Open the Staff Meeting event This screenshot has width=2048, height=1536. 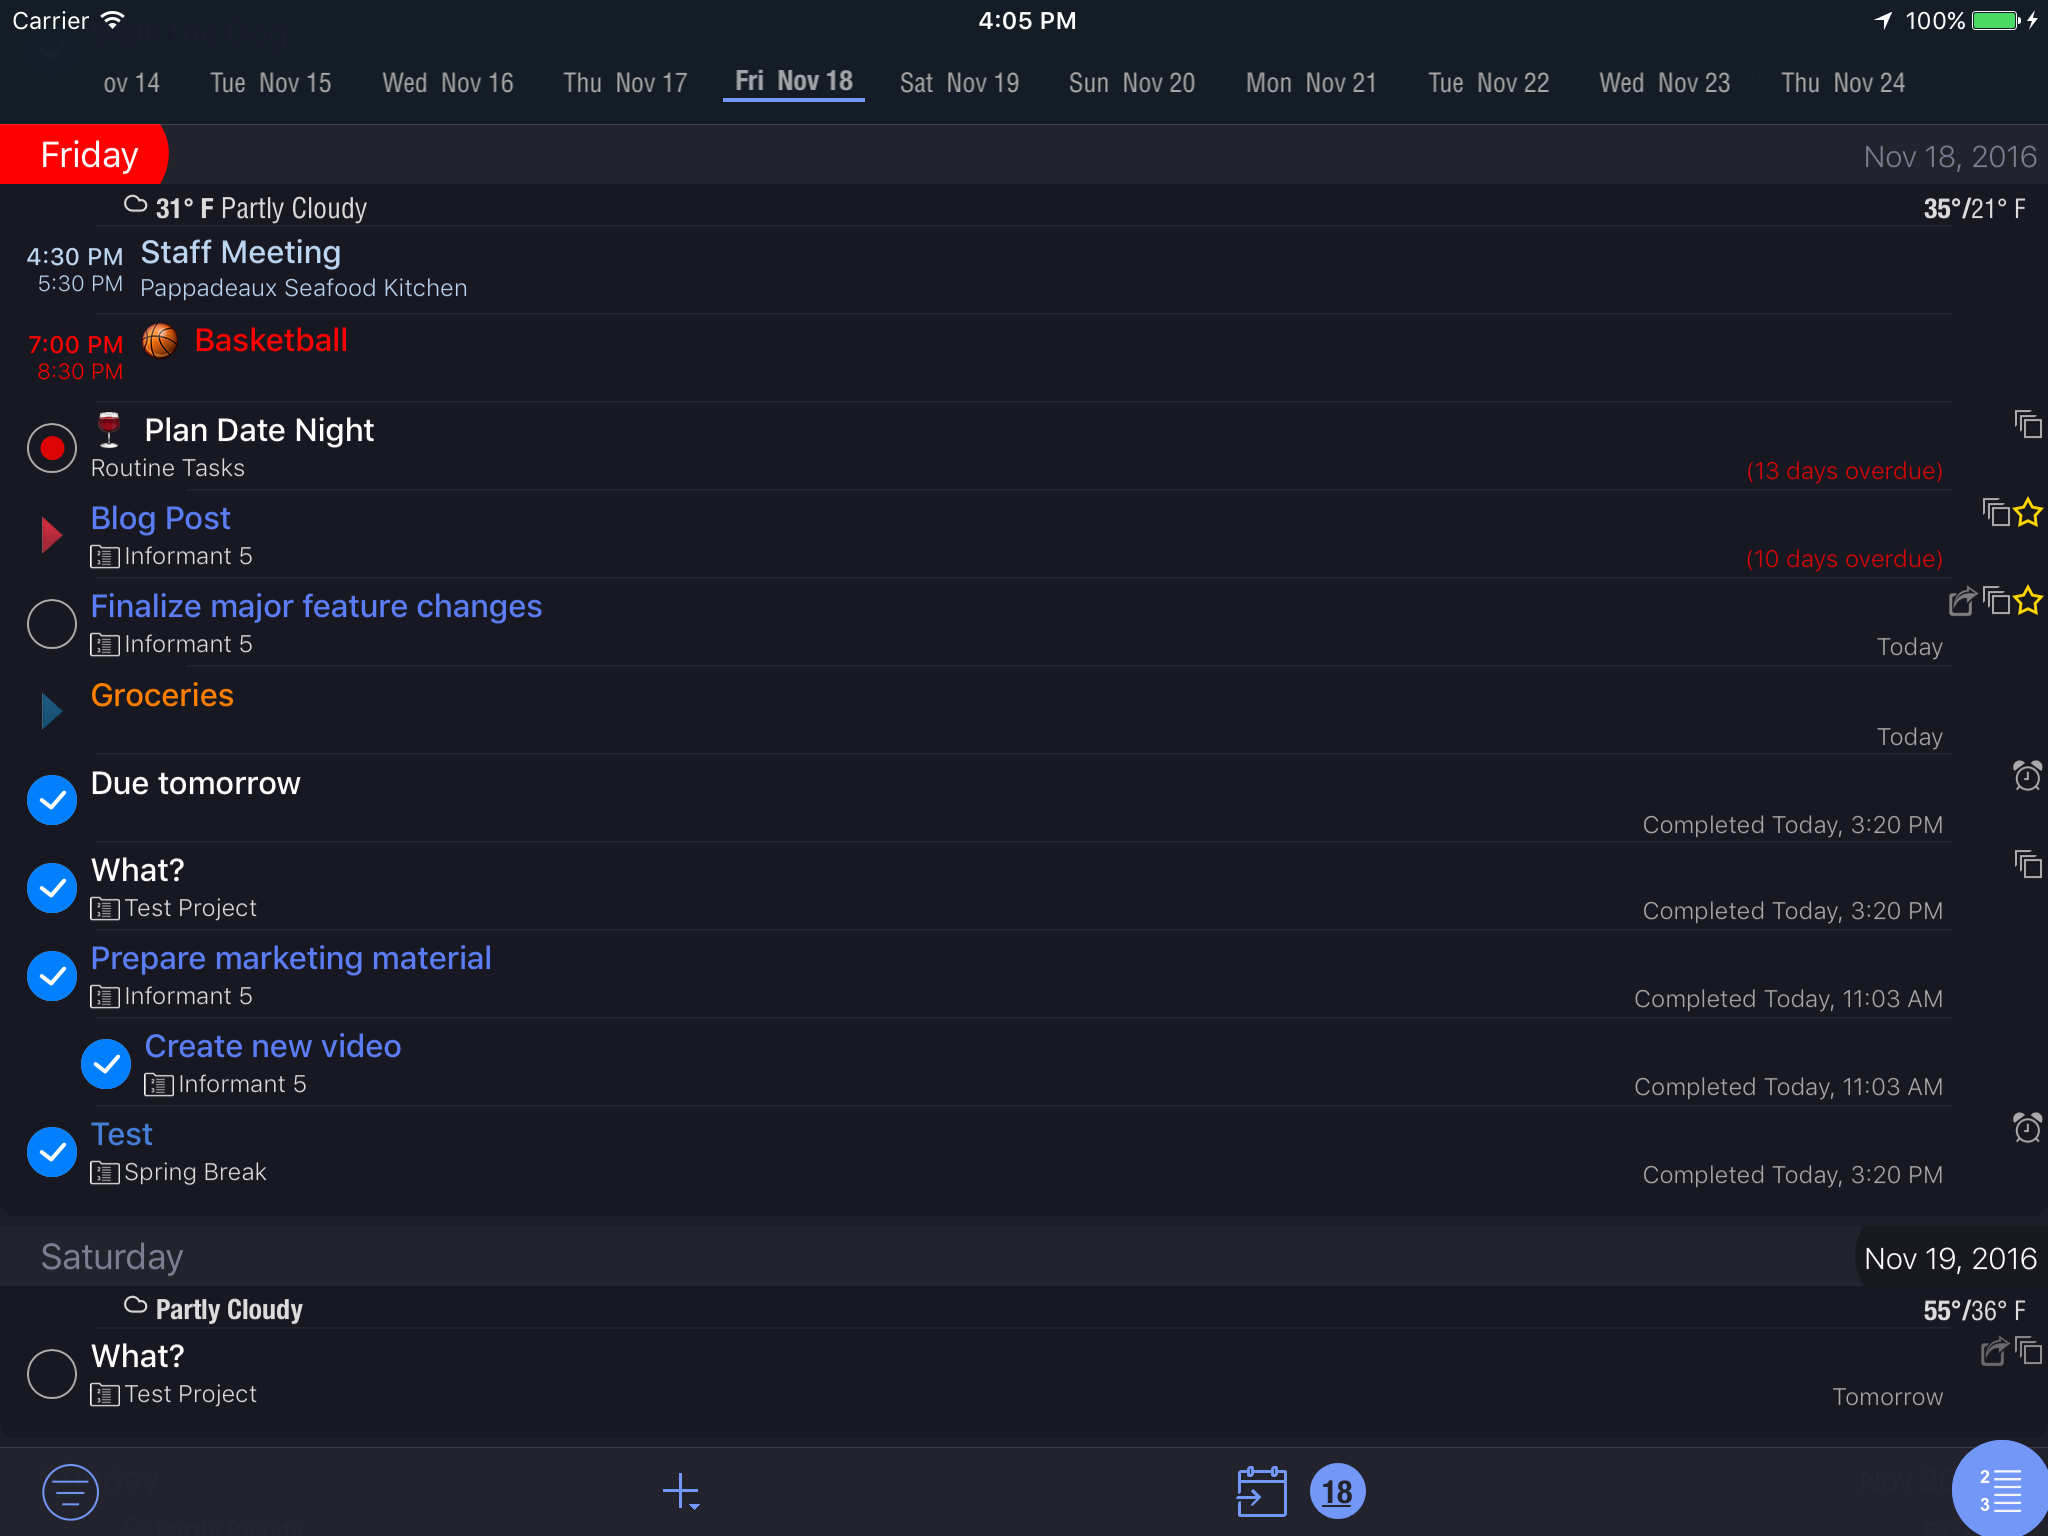240,252
